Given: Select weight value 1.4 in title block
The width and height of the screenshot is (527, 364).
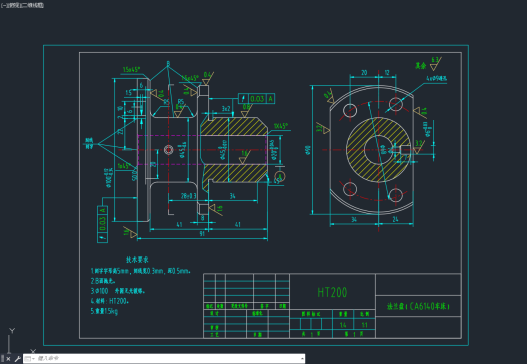Looking at the screenshot, I should coord(343,325).
